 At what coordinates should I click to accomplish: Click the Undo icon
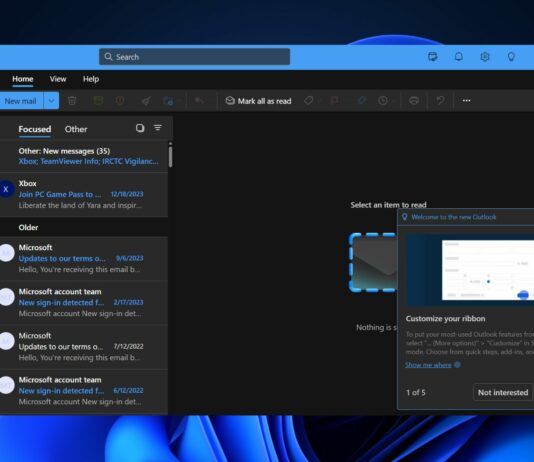[440, 100]
